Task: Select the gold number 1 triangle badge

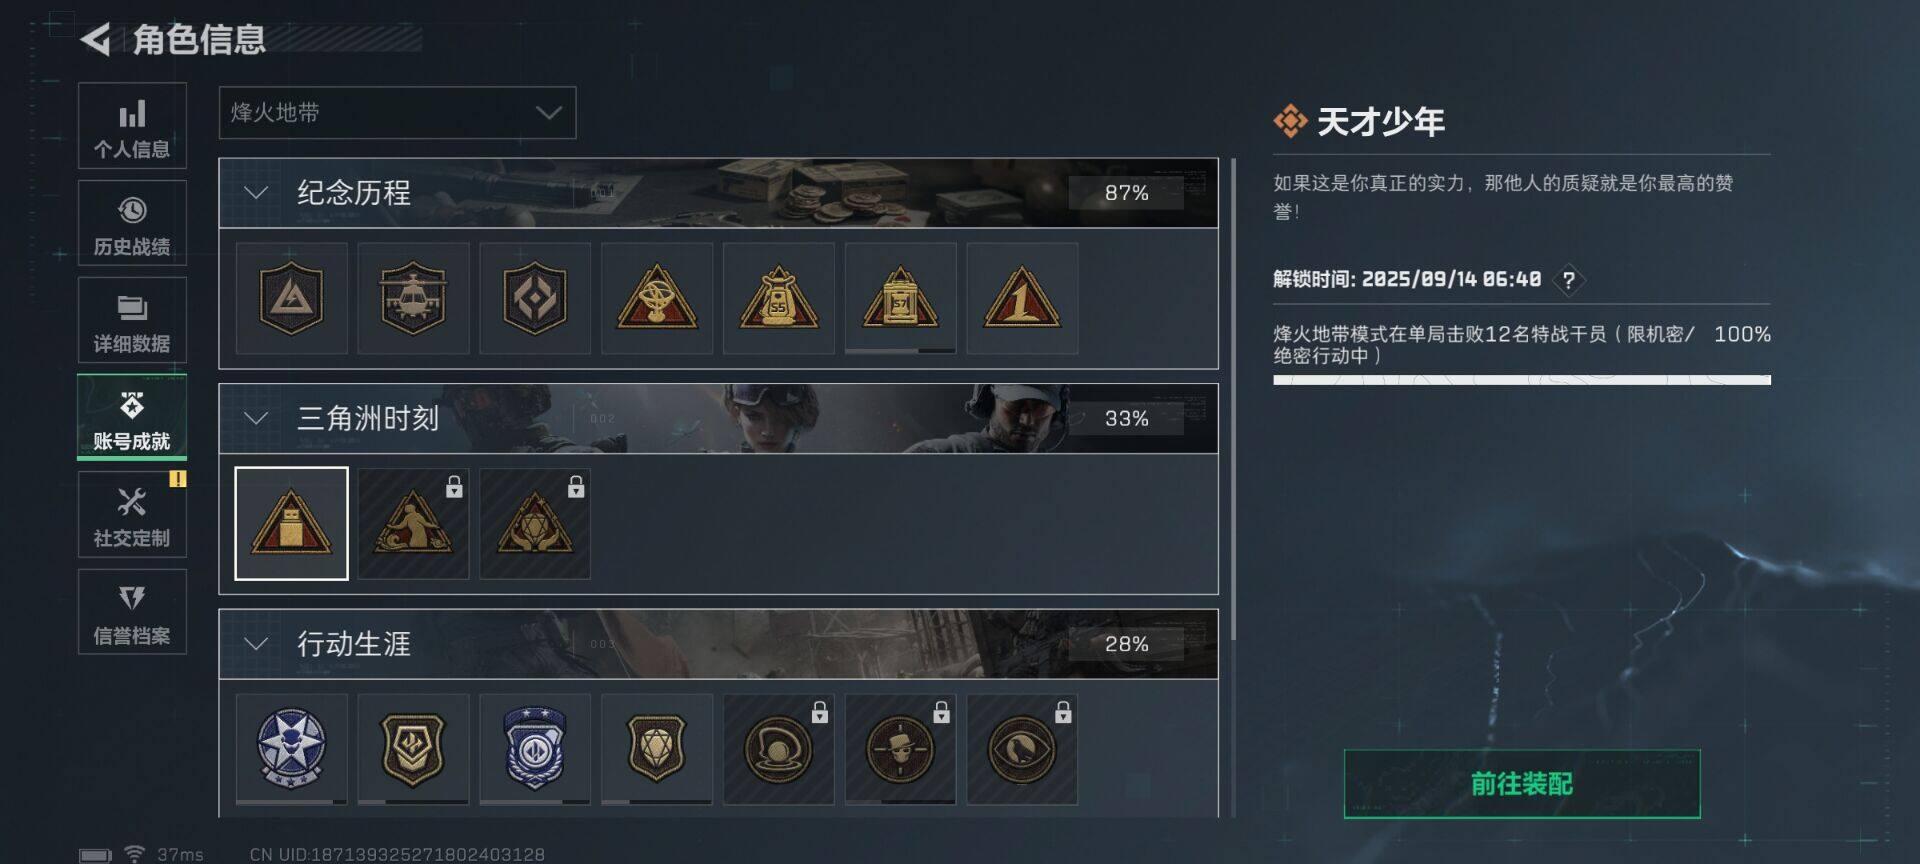Action: 1022,298
